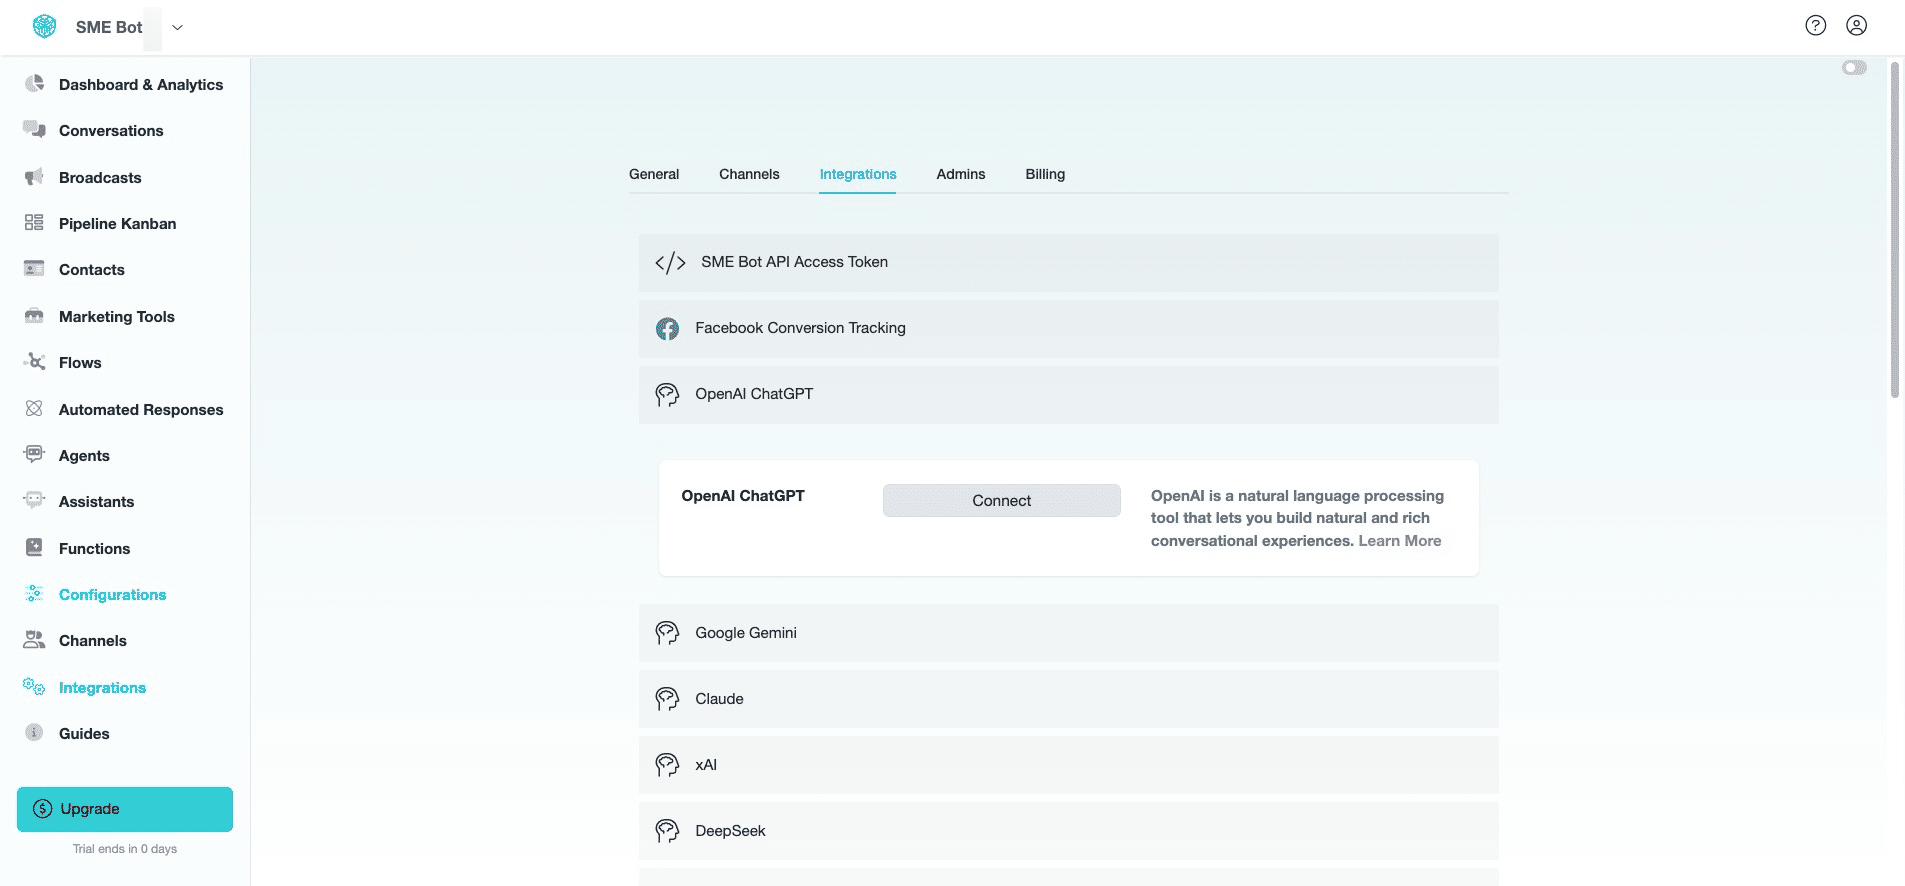Follow the Learn More link
This screenshot has height=886, width=1905.
point(1400,541)
